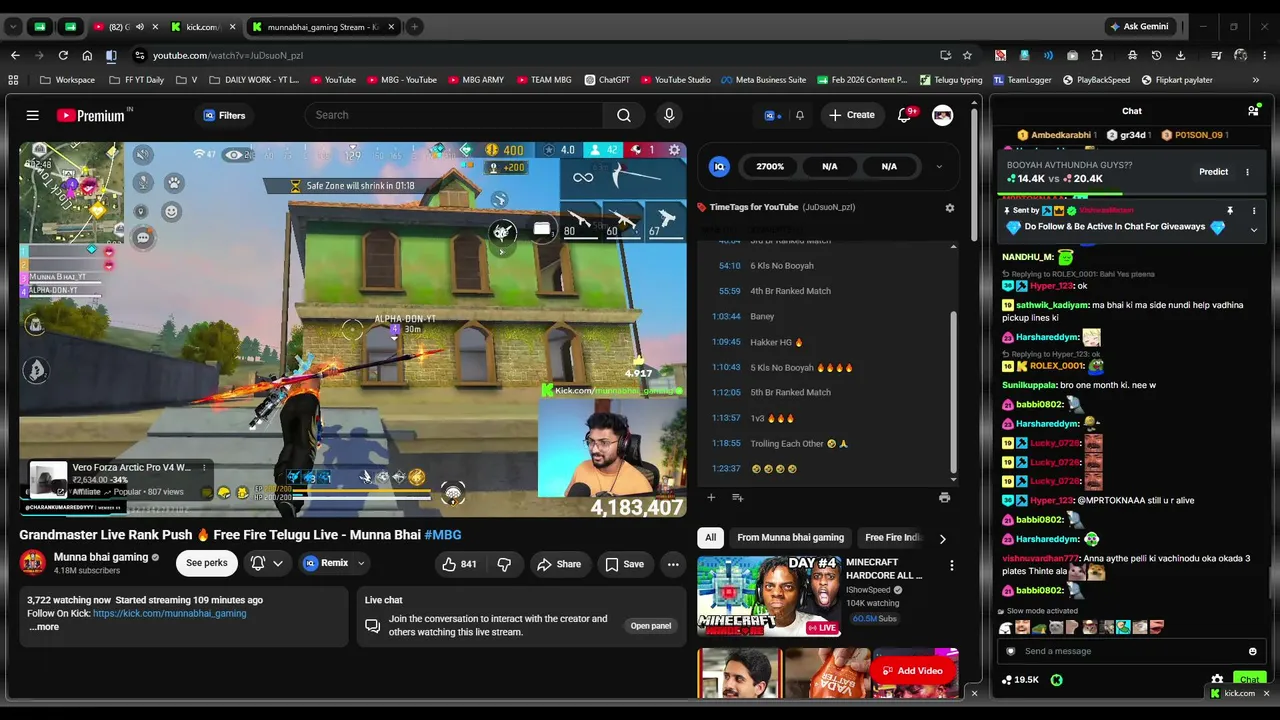Add a new time tag with plus icon

tap(711, 497)
